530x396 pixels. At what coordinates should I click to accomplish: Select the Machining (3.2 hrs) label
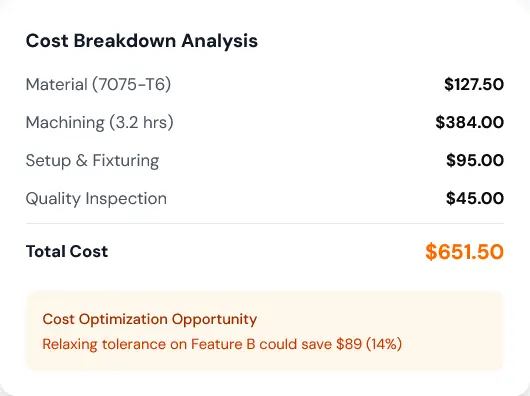(x=99, y=122)
